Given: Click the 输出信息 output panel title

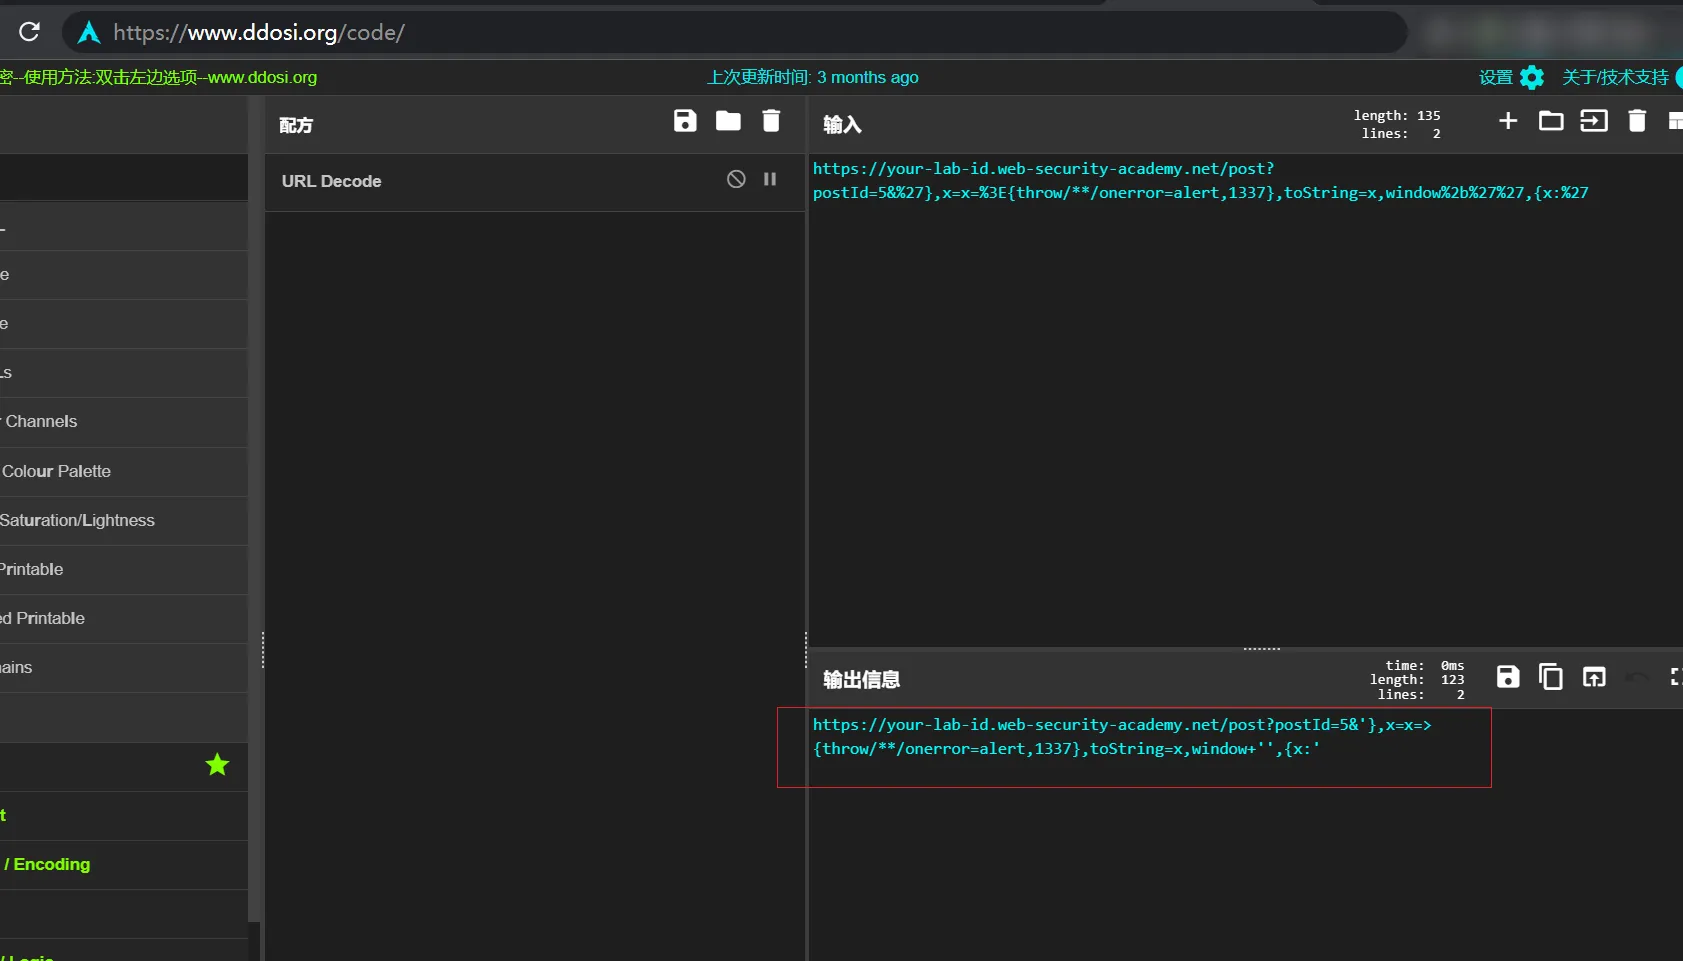Looking at the screenshot, I should coord(861,679).
